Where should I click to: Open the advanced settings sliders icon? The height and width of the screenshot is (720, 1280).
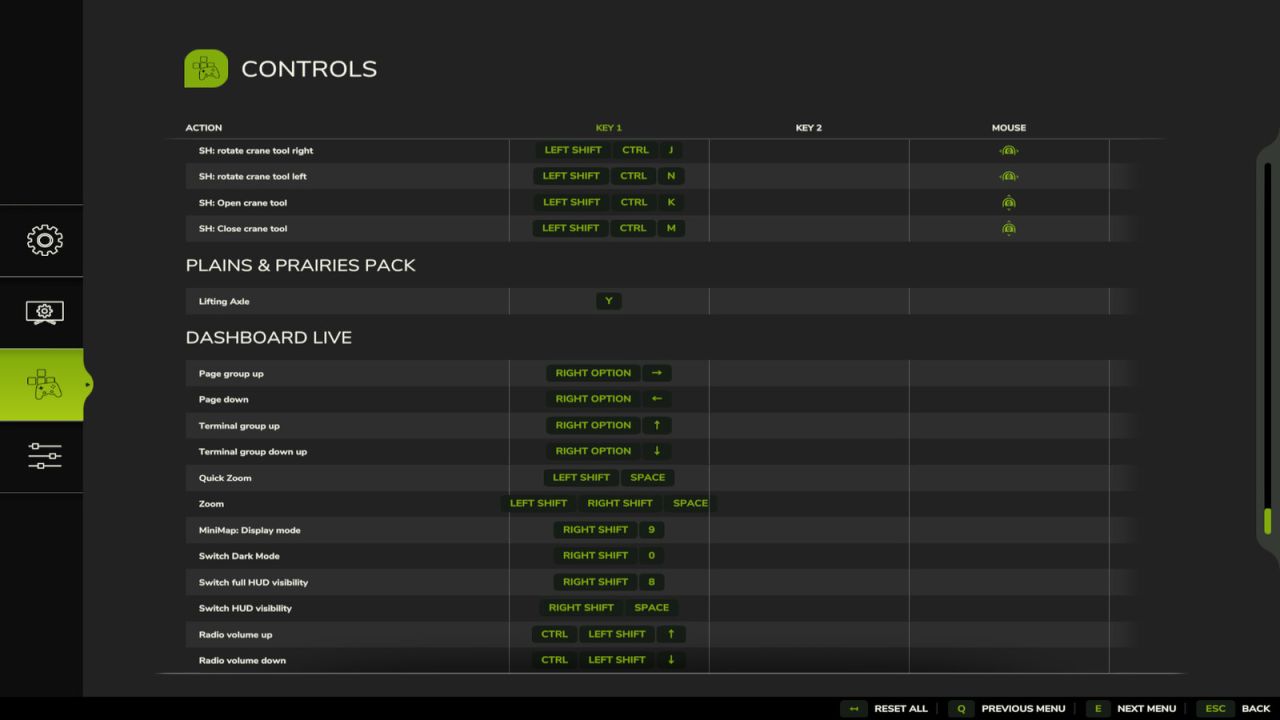pos(44,457)
